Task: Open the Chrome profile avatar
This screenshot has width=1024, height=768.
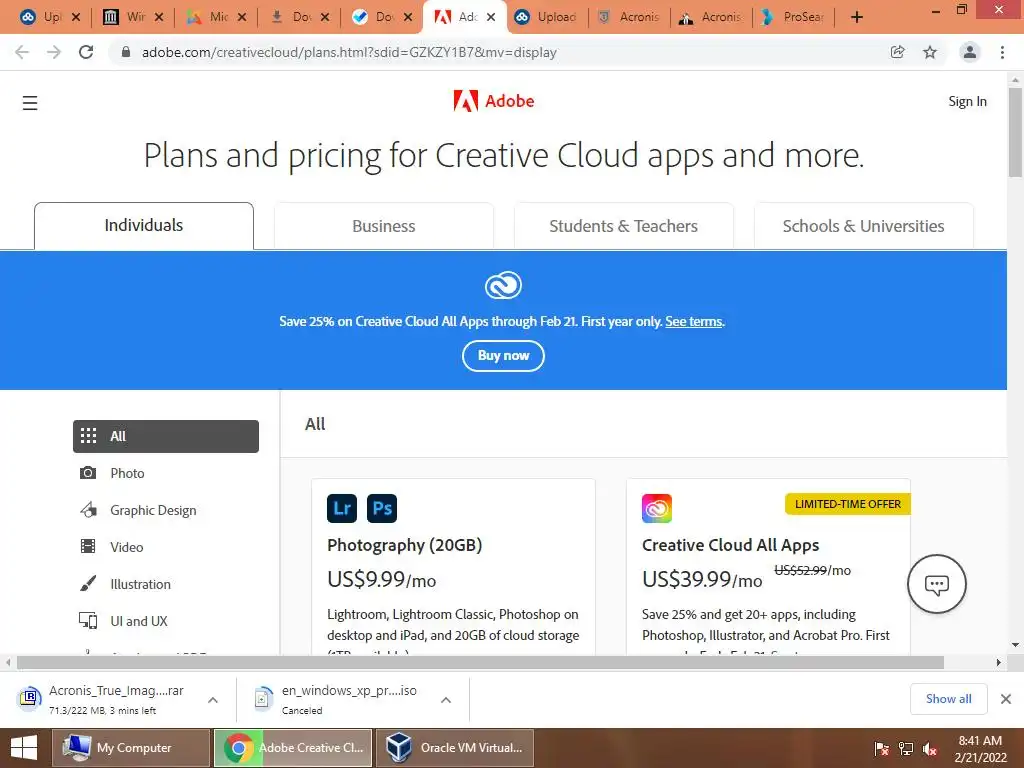Action: 970,52
